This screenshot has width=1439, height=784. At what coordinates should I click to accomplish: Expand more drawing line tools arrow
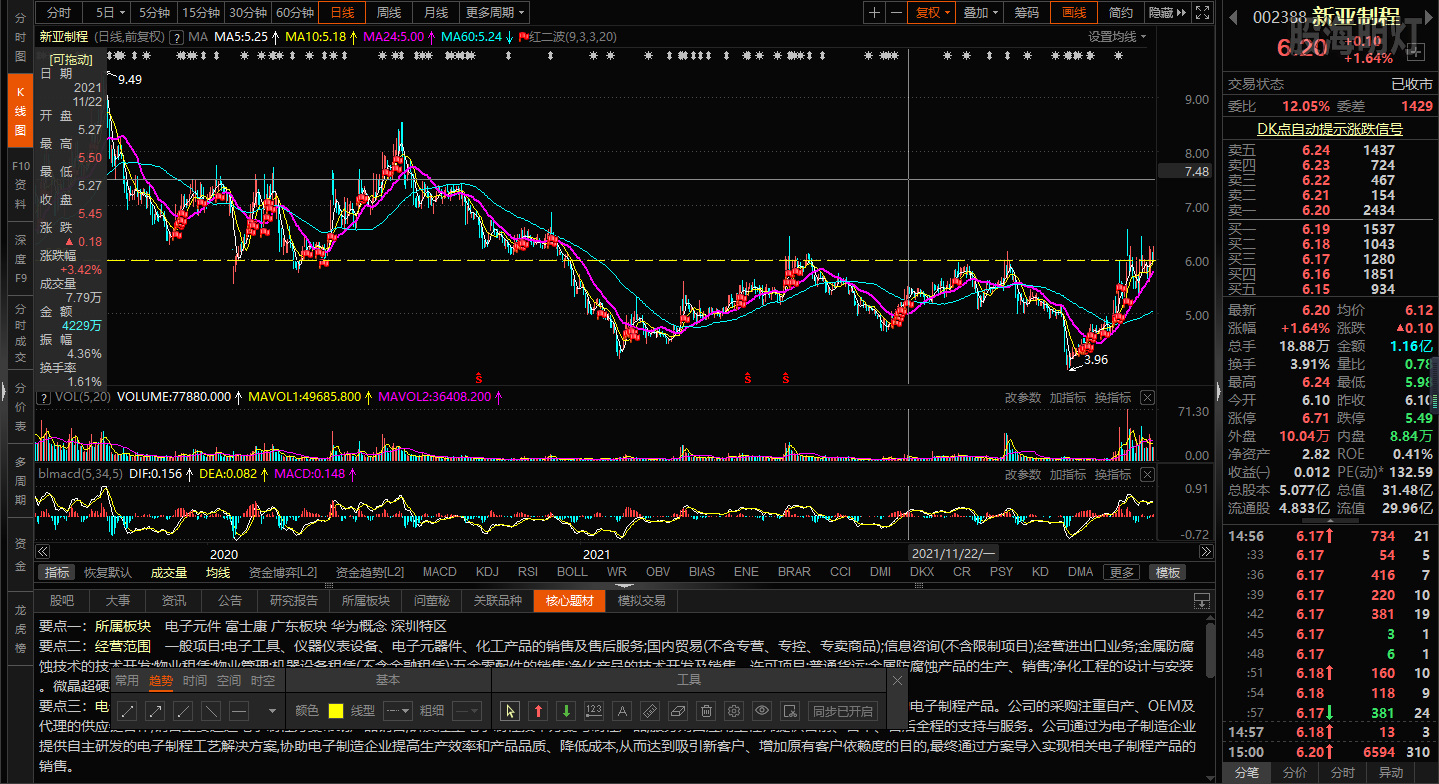270,711
